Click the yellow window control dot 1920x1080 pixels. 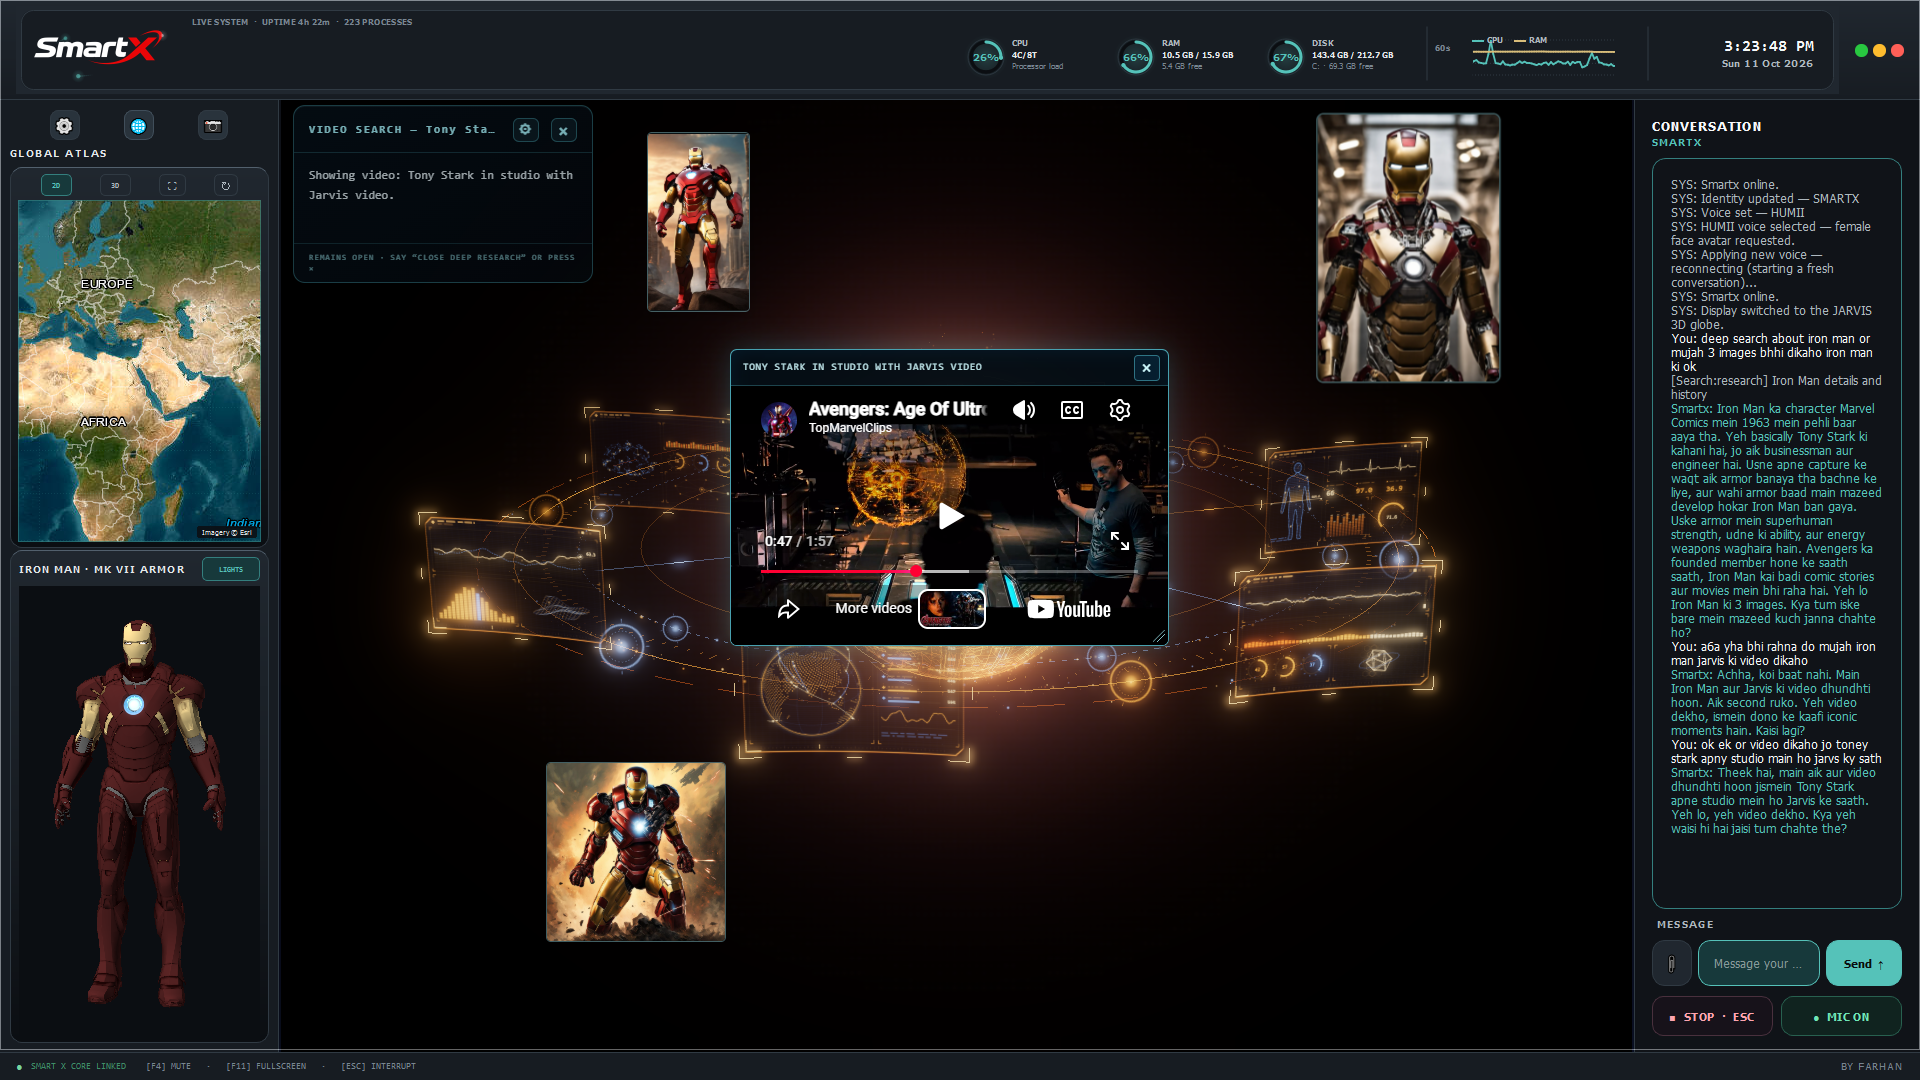pyautogui.click(x=1879, y=51)
